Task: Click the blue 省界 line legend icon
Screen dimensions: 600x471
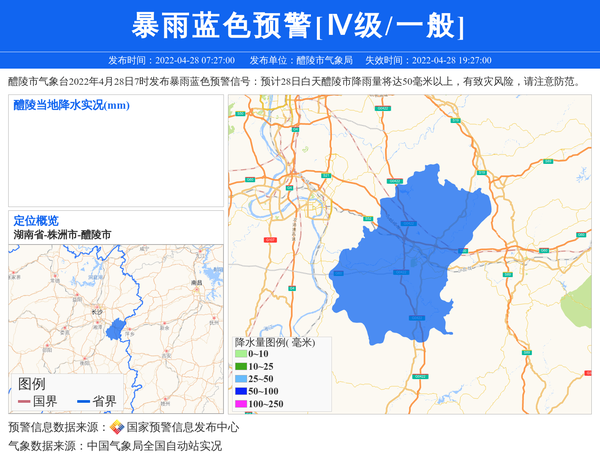Action: [83, 401]
